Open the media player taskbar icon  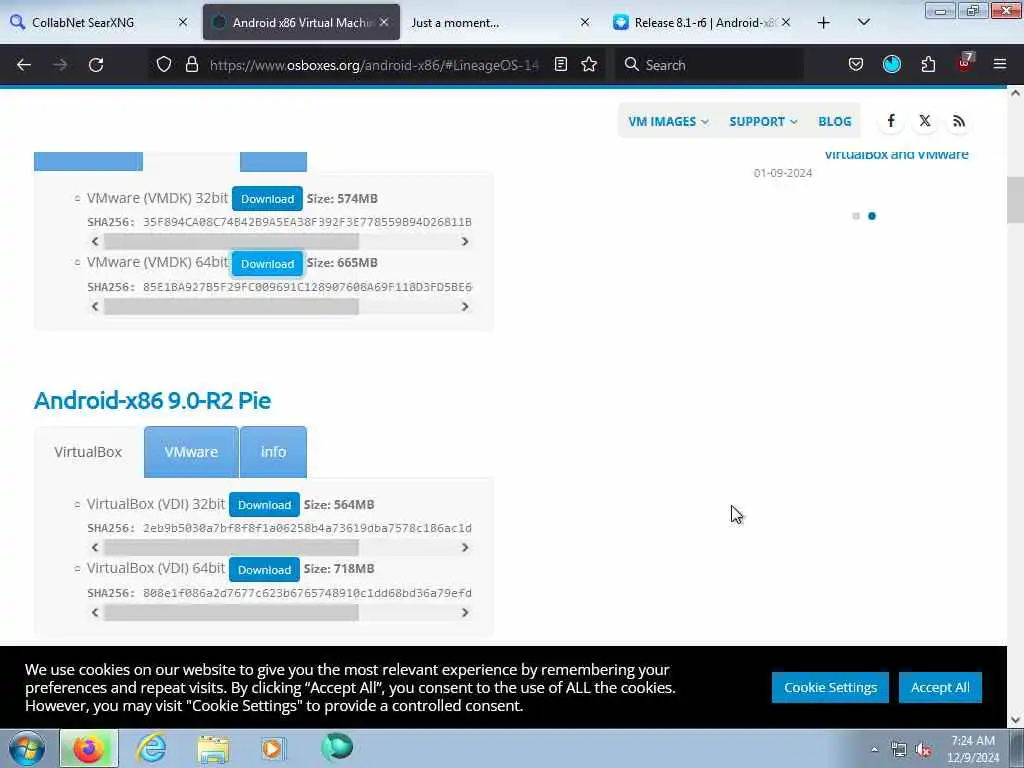273,748
